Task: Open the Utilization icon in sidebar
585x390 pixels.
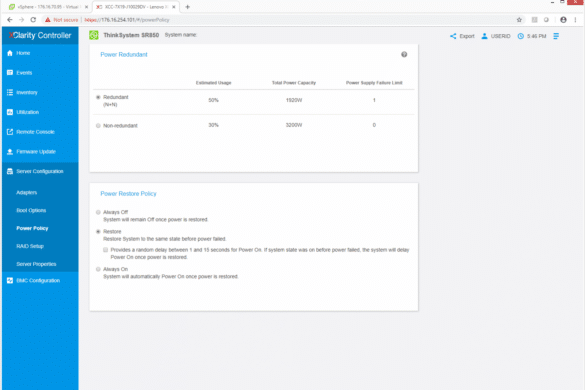Action: (10, 112)
